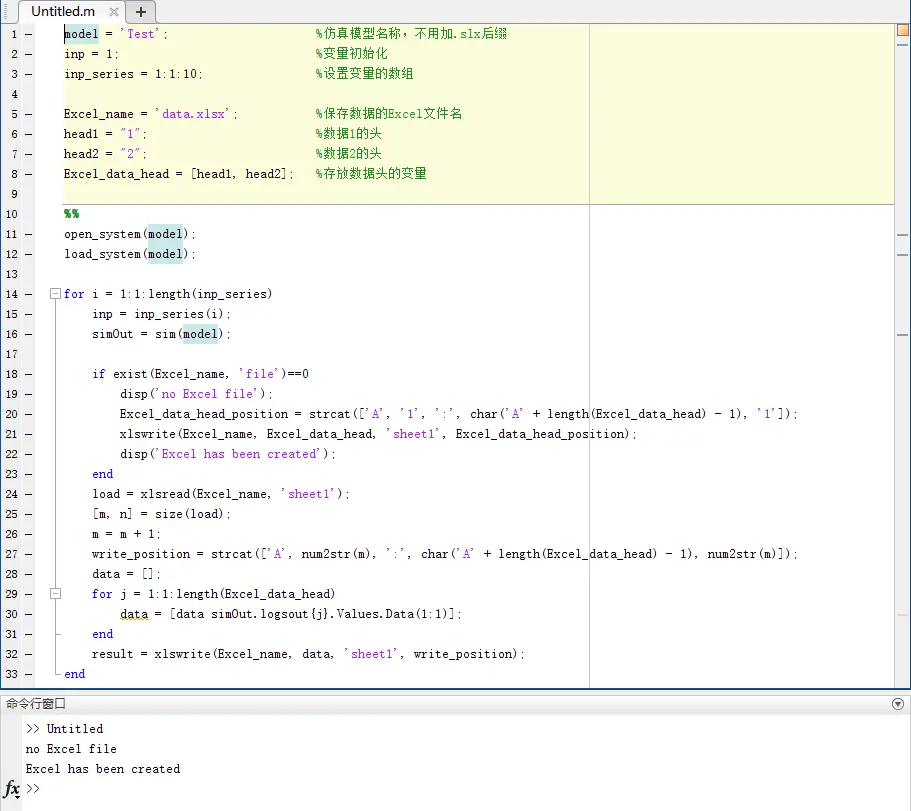Click the if exist(Excel_name, 'file')==0 line
This screenshot has width=911, height=811.
click(x=200, y=374)
